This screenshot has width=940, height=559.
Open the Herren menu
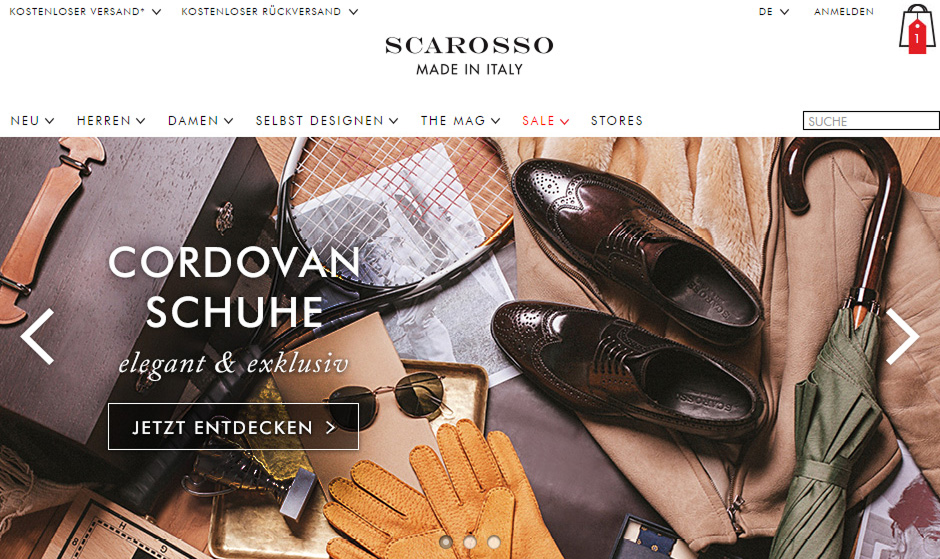click(x=111, y=121)
